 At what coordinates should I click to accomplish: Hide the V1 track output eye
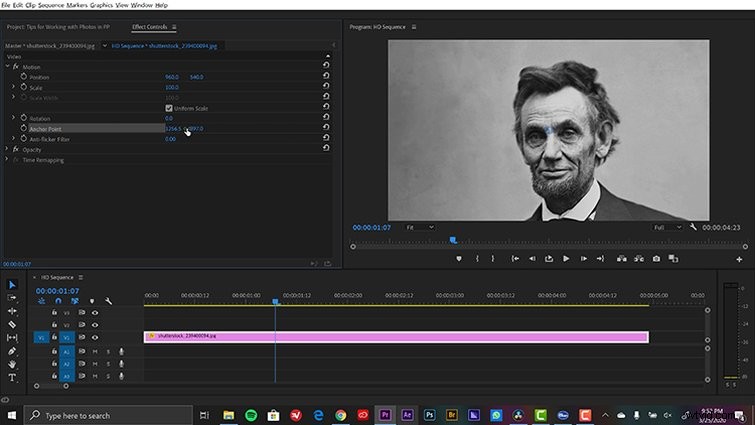pyautogui.click(x=95, y=337)
